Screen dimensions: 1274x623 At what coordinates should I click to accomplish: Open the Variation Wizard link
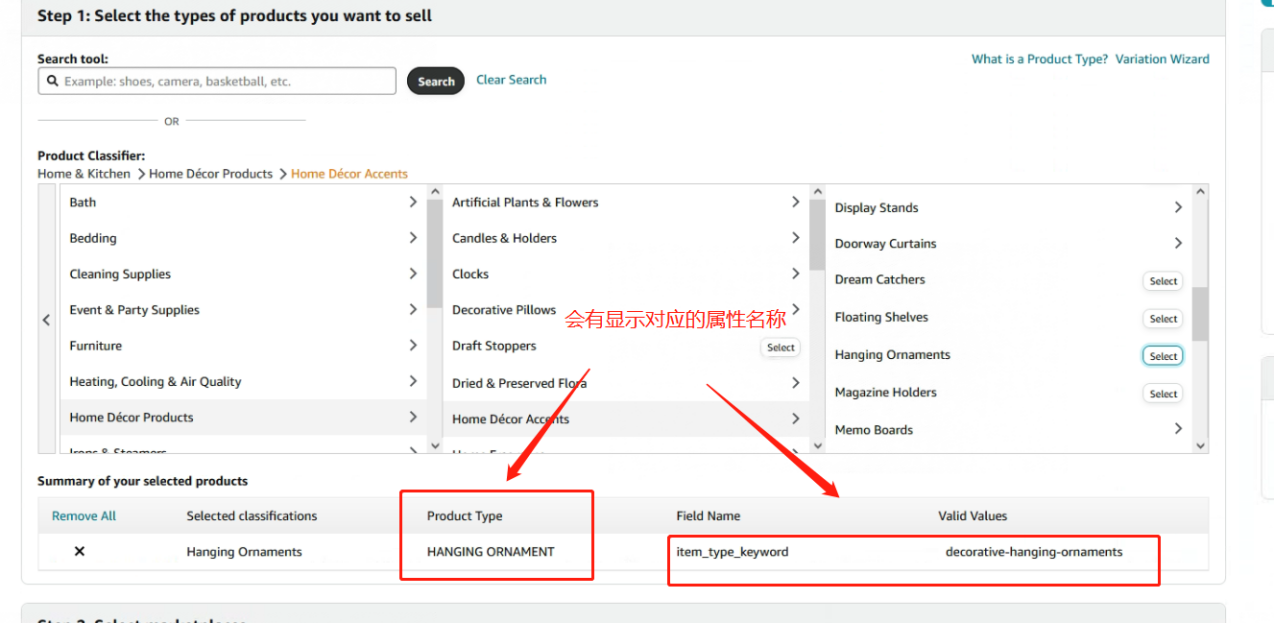point(1162,59)
